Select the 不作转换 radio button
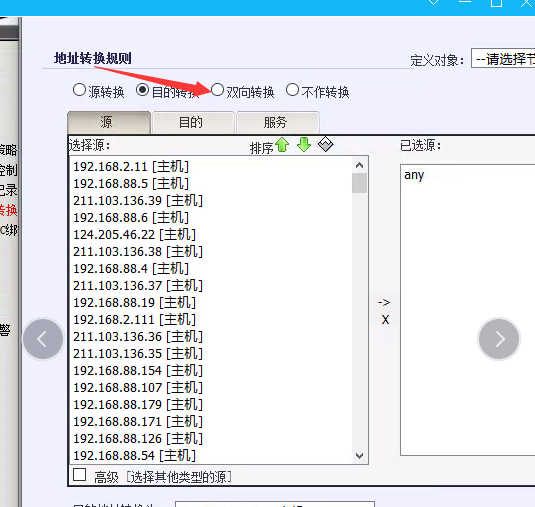This screenshot has height=507, width=535. [292, 90]
